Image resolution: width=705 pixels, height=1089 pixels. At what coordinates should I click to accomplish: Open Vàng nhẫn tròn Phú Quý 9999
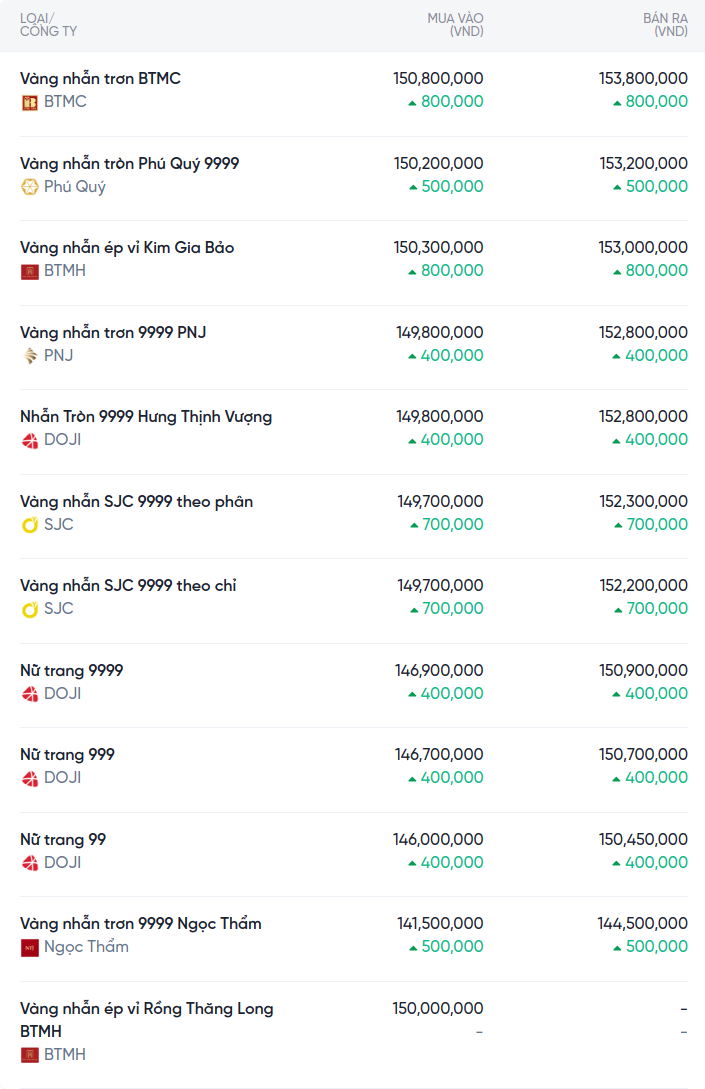pos(129,163)
